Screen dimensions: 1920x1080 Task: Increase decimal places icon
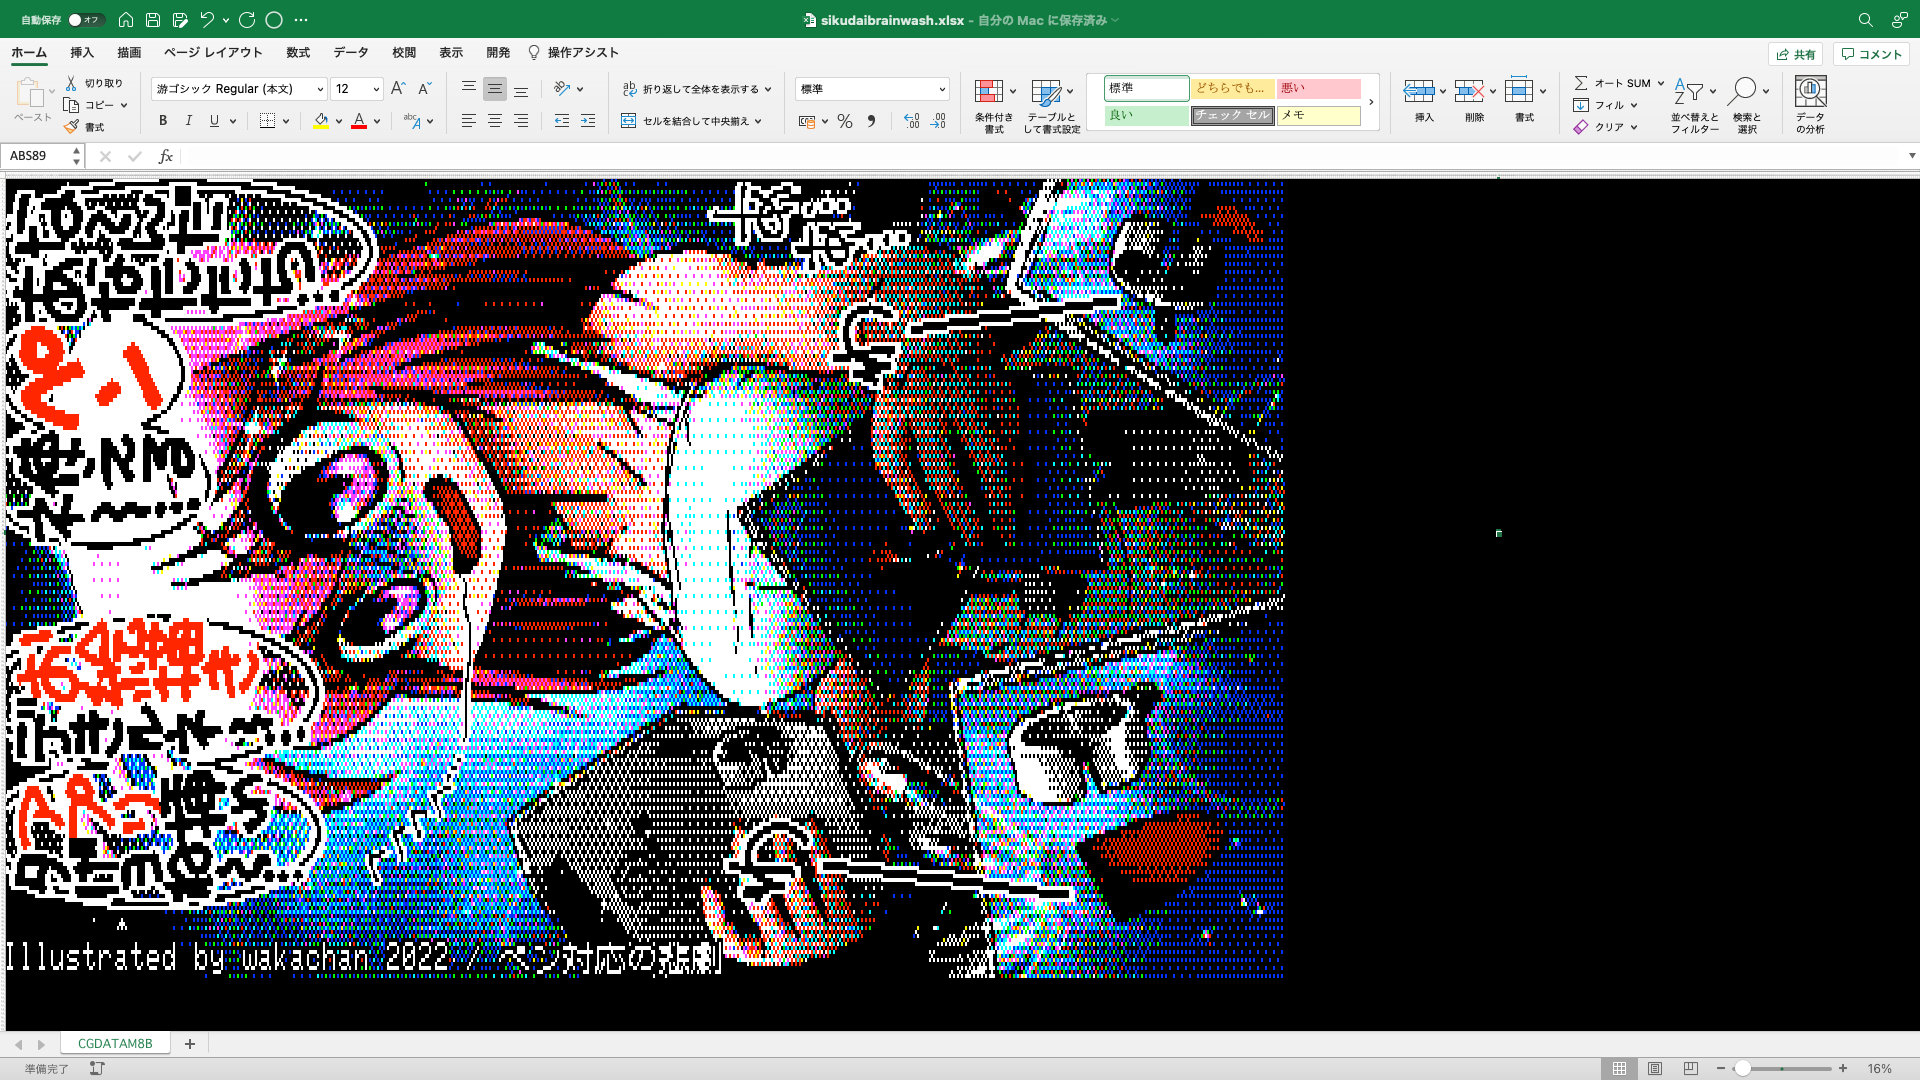(x=911, y=121)
